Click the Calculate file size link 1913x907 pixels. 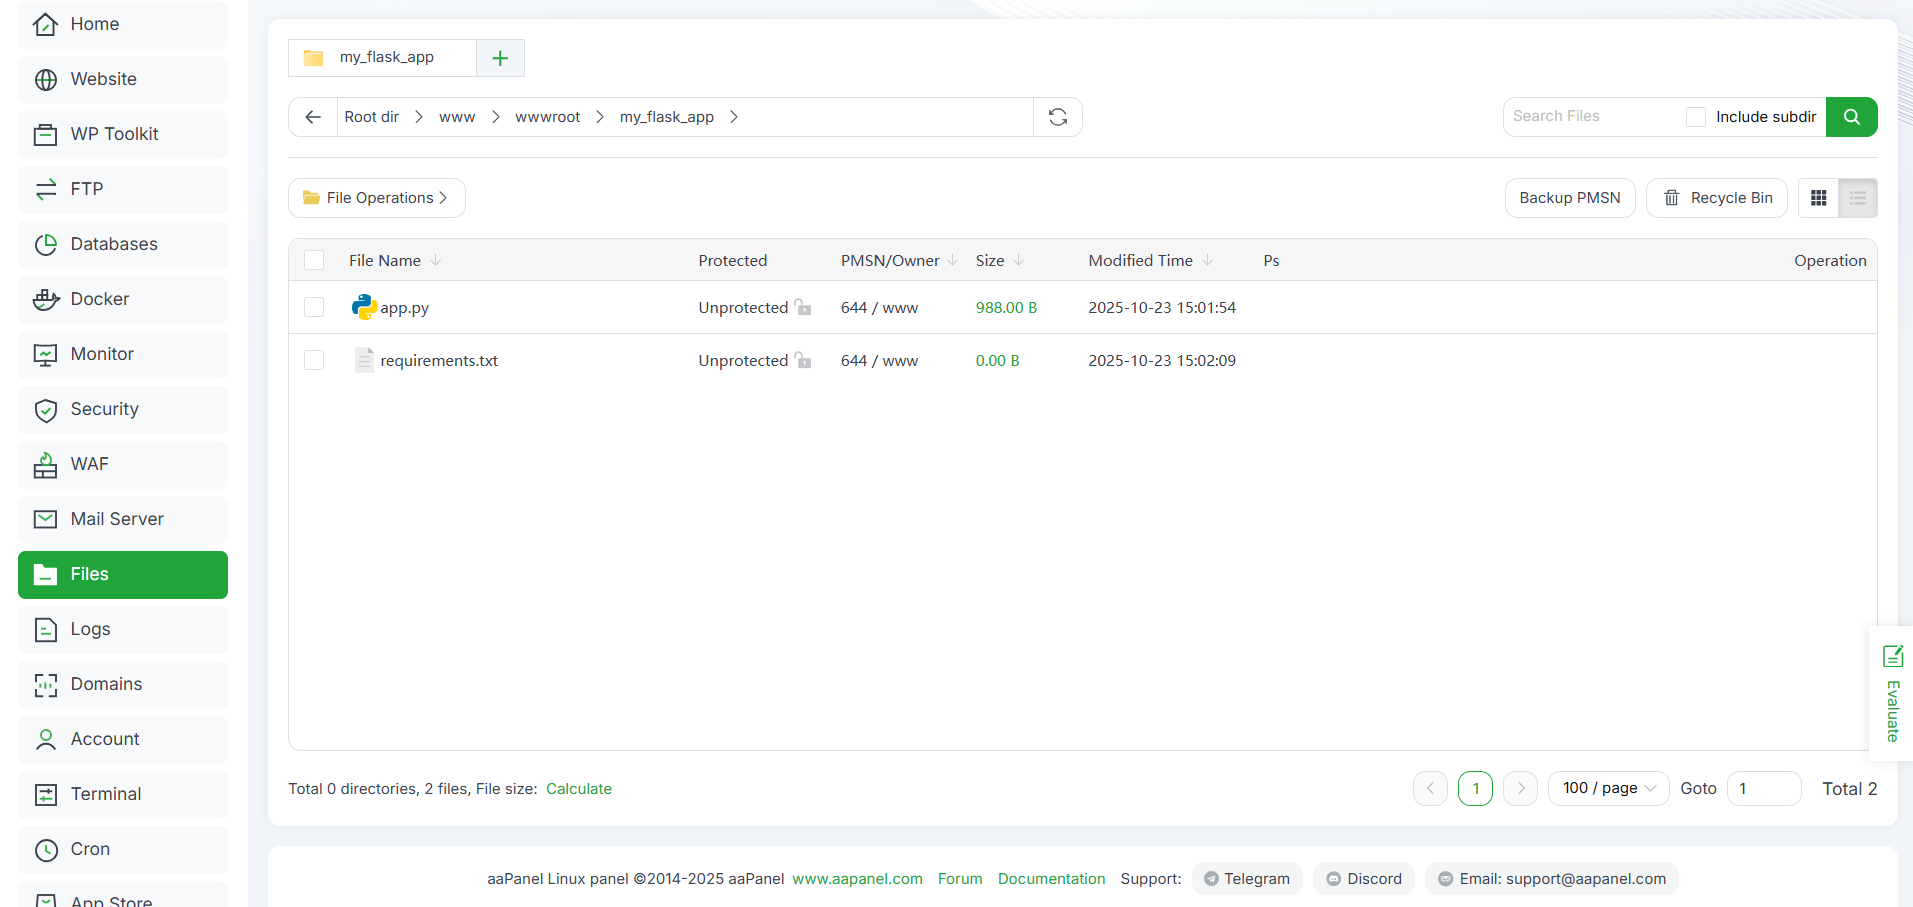pyautogui.click(x=578, y=789)
